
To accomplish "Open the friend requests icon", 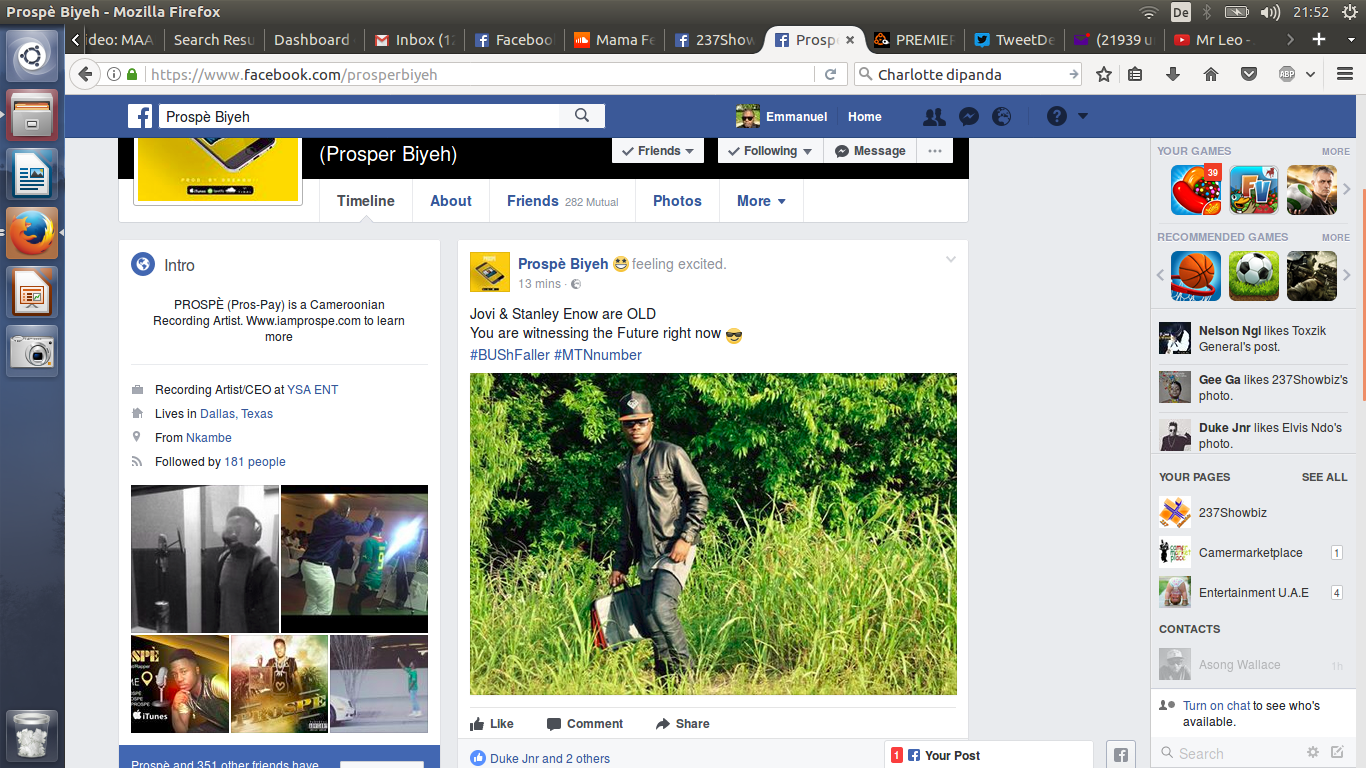I will (934, 117).
